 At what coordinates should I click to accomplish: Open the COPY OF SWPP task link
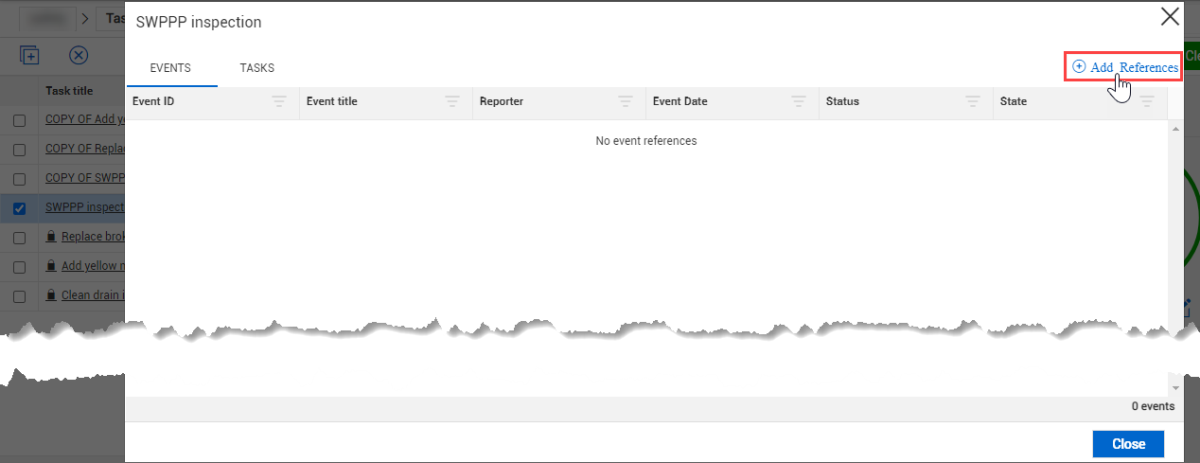pyautogui.click(x=84, y=178)
